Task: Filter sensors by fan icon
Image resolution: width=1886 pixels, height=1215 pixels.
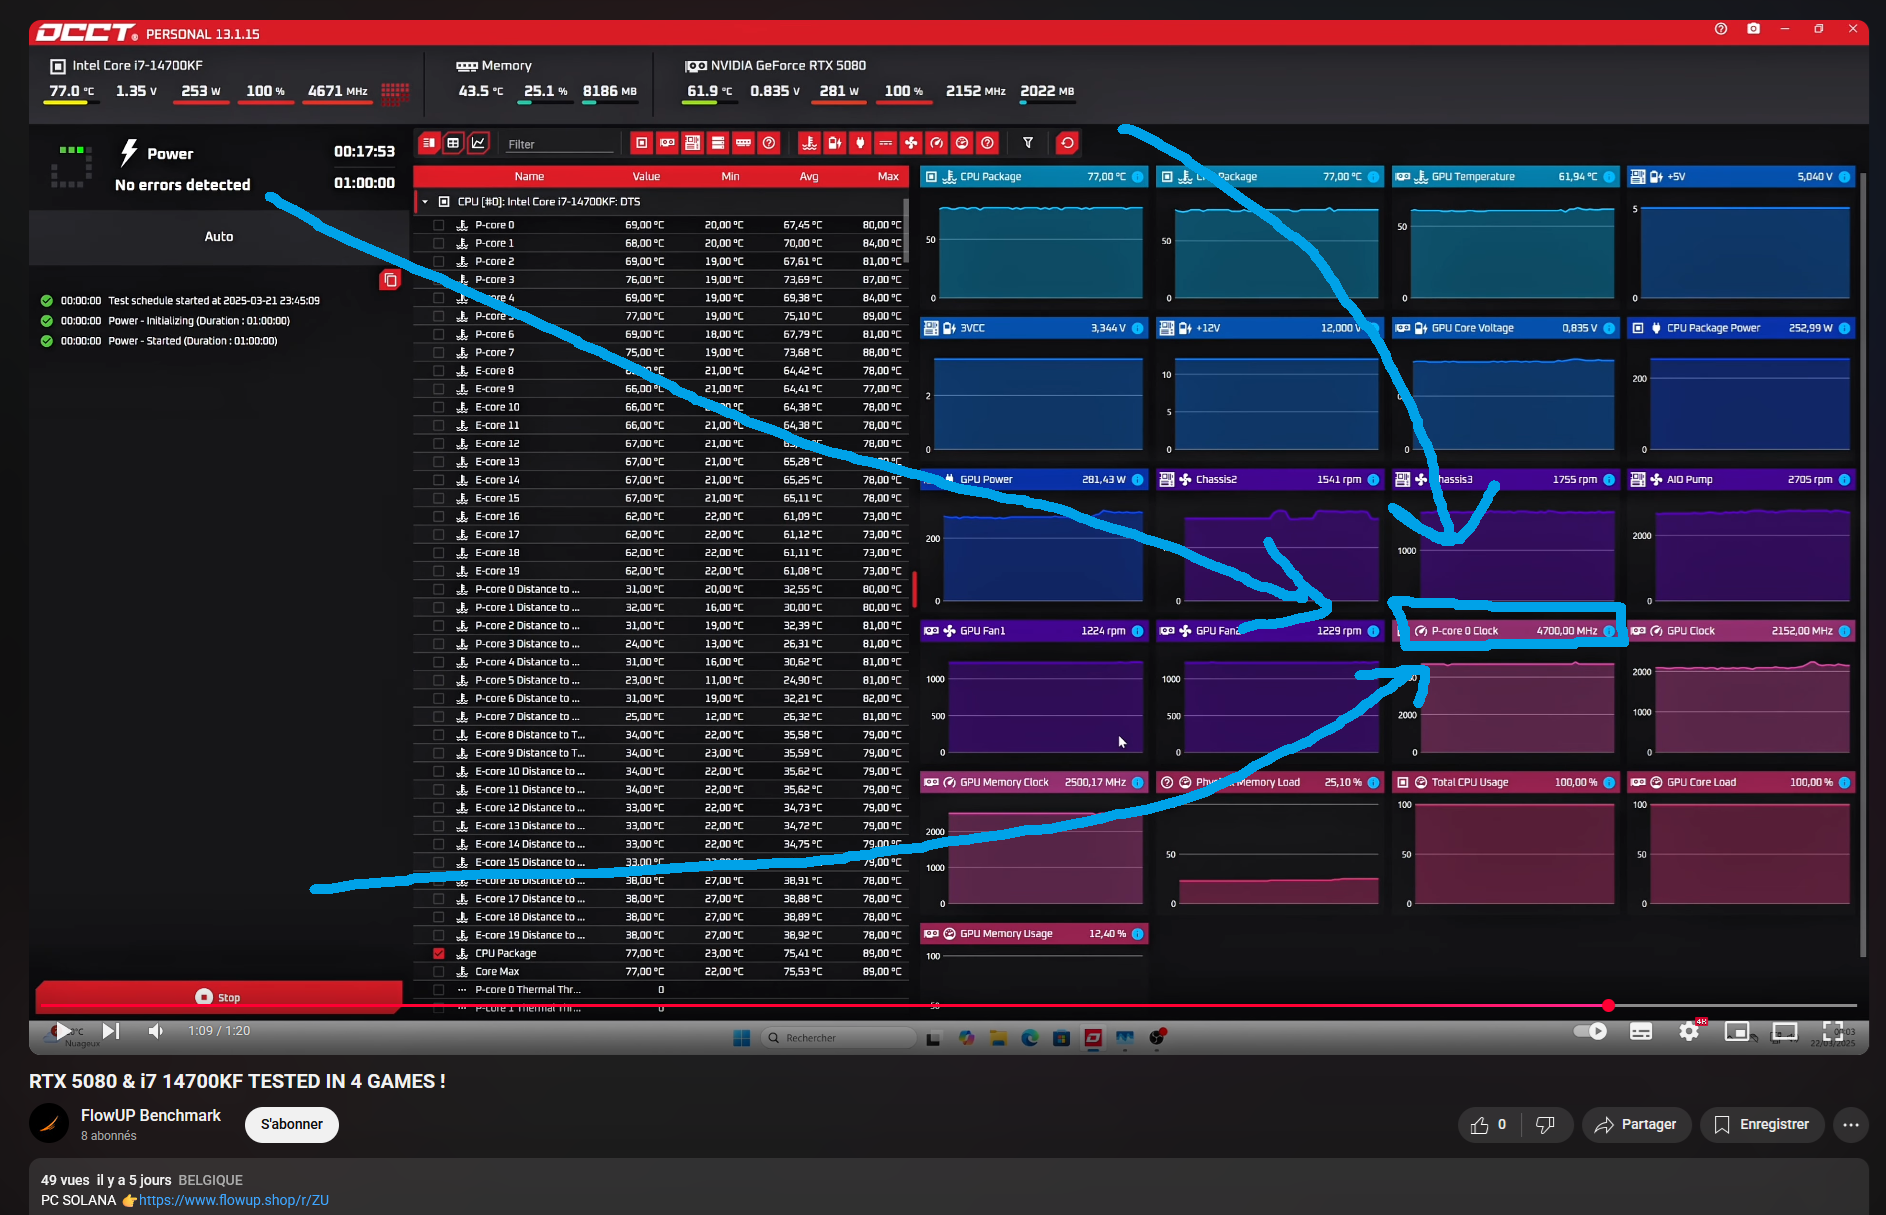Action: 911,143
